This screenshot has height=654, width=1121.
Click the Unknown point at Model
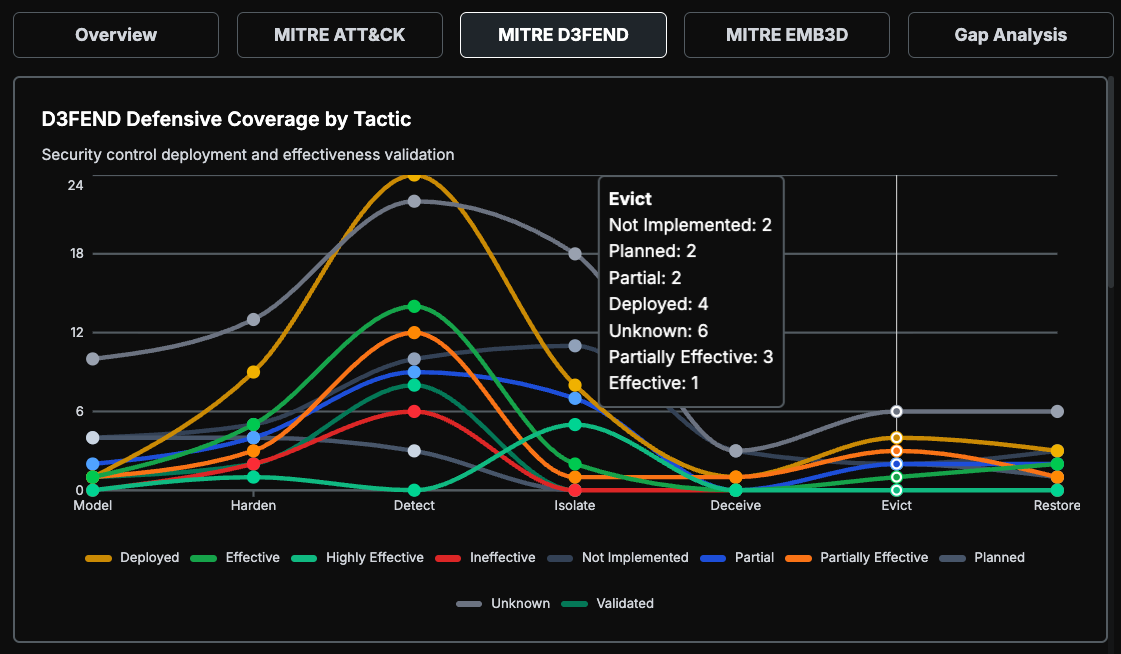click(x=93, y=358)
